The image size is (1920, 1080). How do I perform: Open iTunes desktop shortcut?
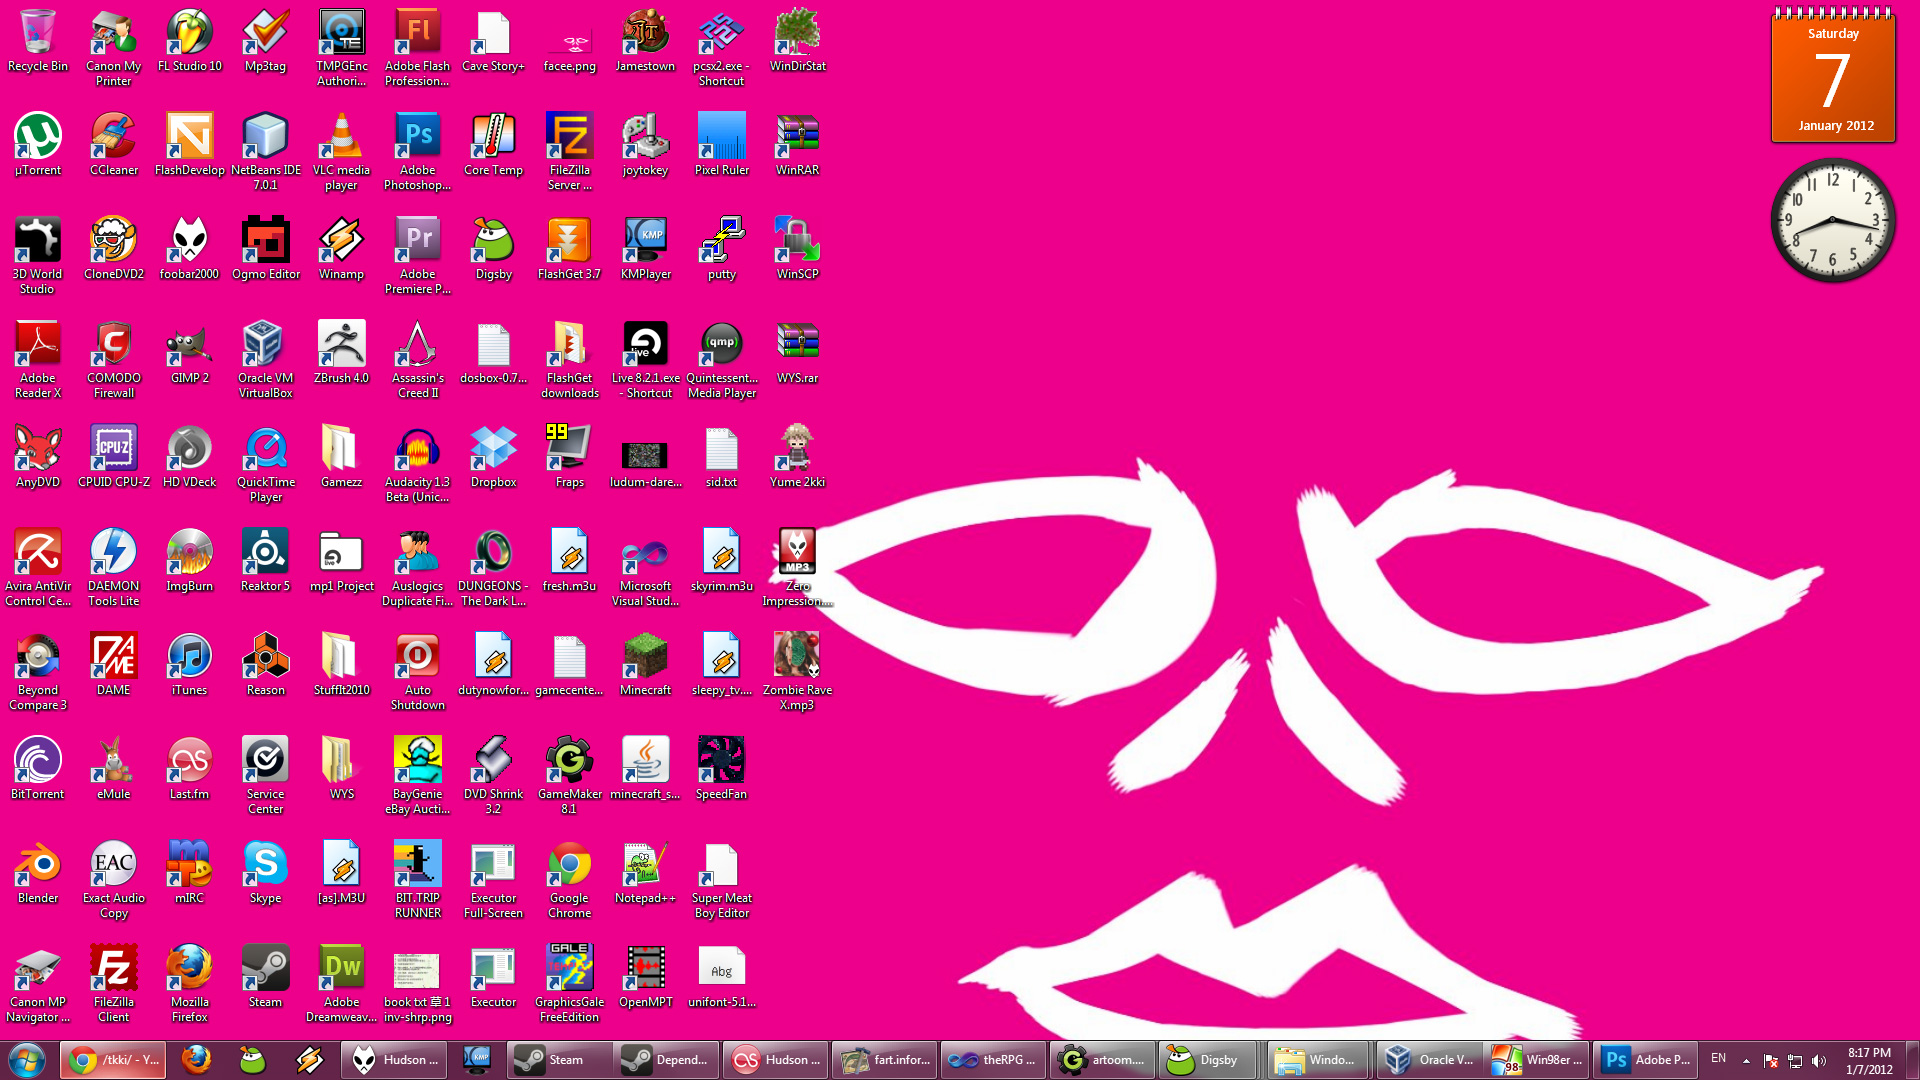tap(190, 665)
